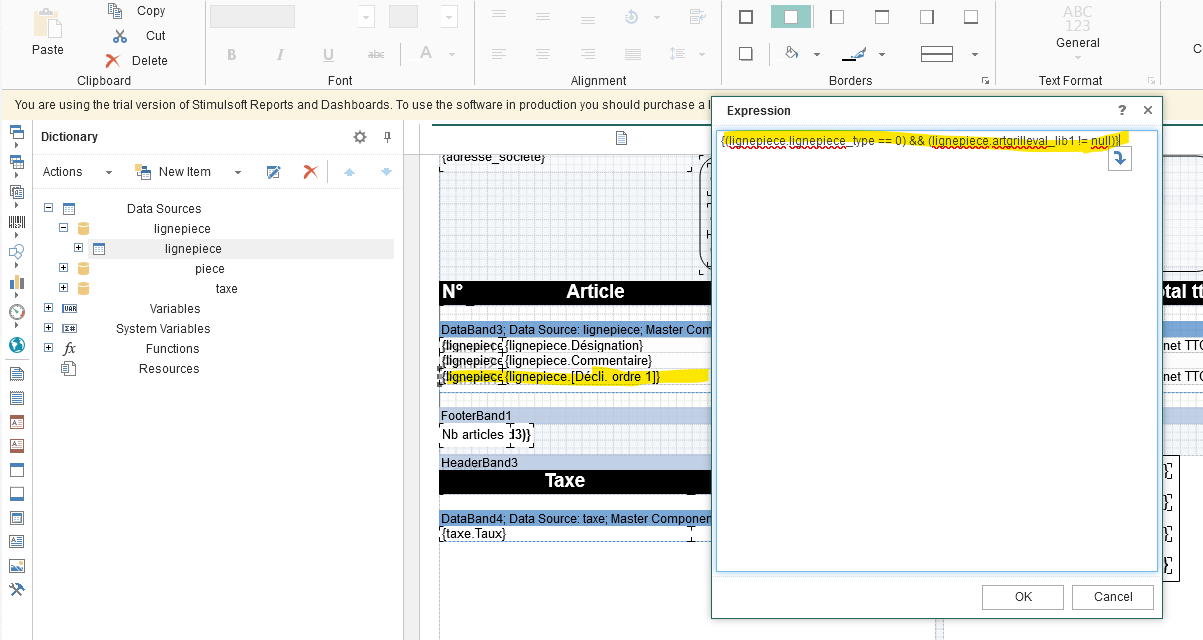This screenshot has width=1203, height=640.
Task: Toggle Bold formatting
Action: (231, 55)
